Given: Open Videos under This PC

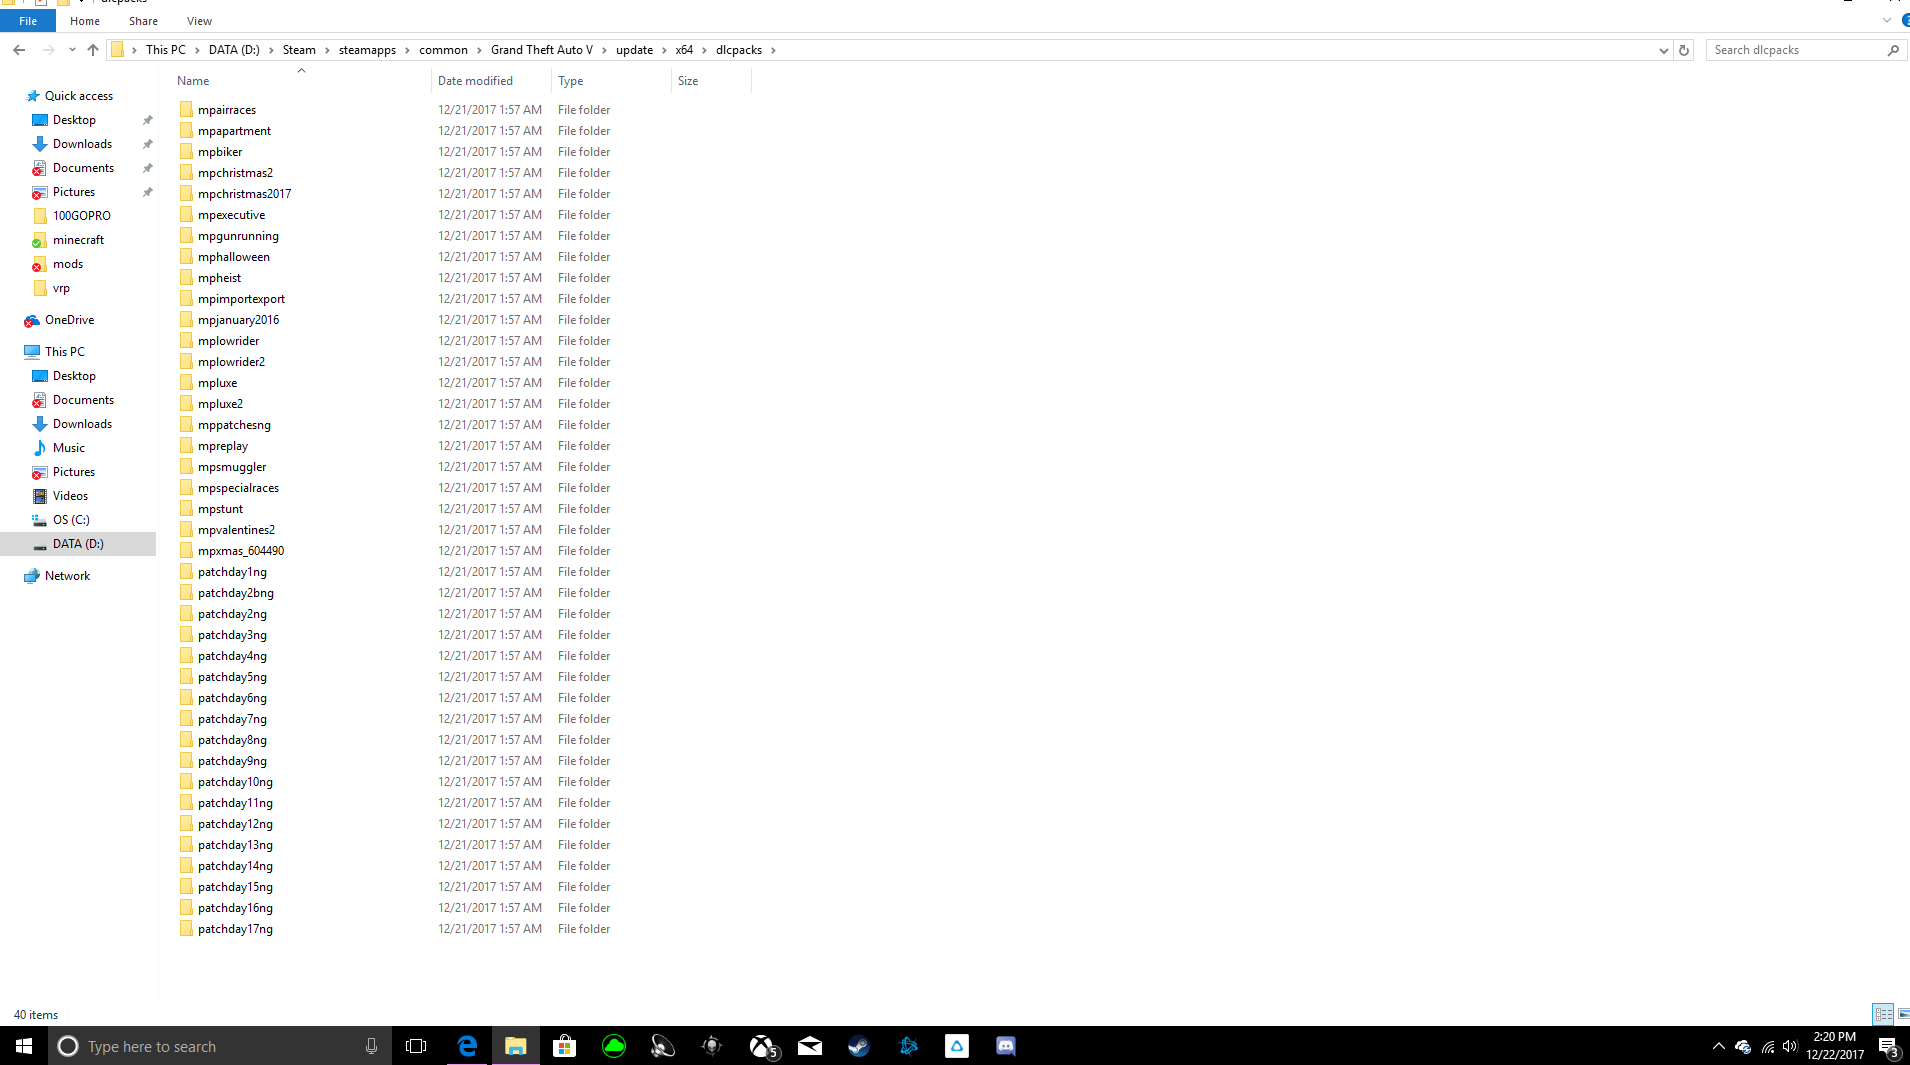Looking at the screenshot, I should coord(70,496).
